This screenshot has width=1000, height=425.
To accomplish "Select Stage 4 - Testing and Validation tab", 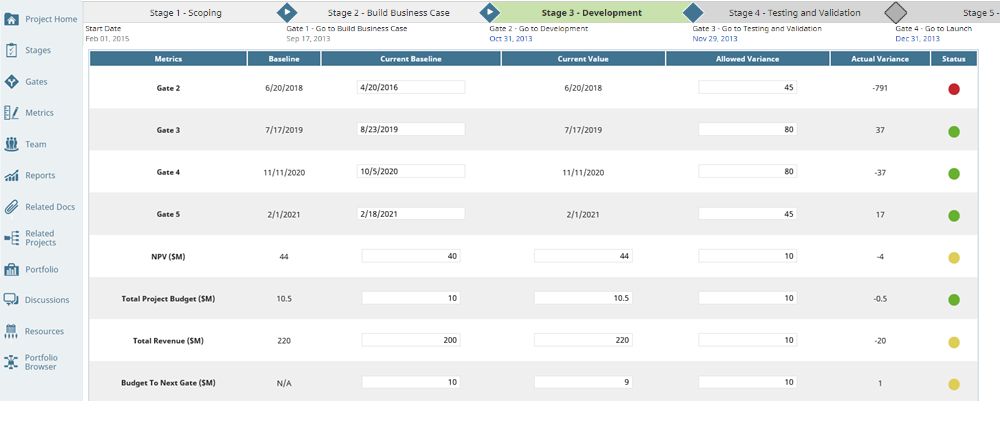I will point(794,12).
